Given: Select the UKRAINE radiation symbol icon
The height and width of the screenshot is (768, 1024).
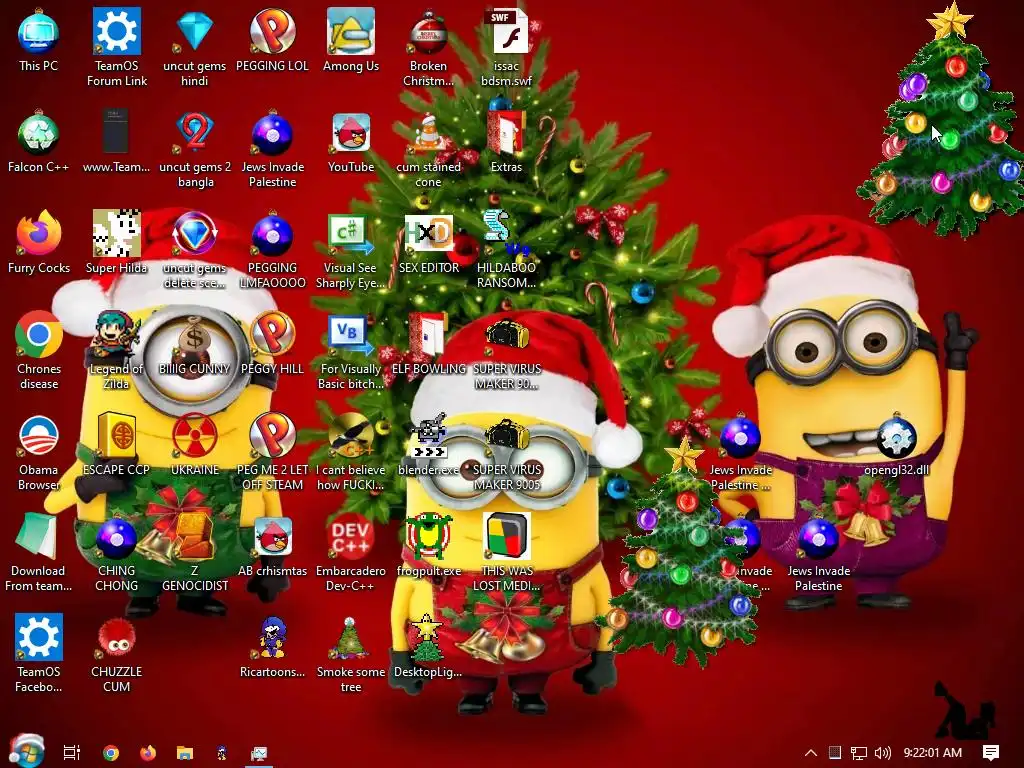Looking at the screenshot, I should pyautogui.click(x=194, y=436).
